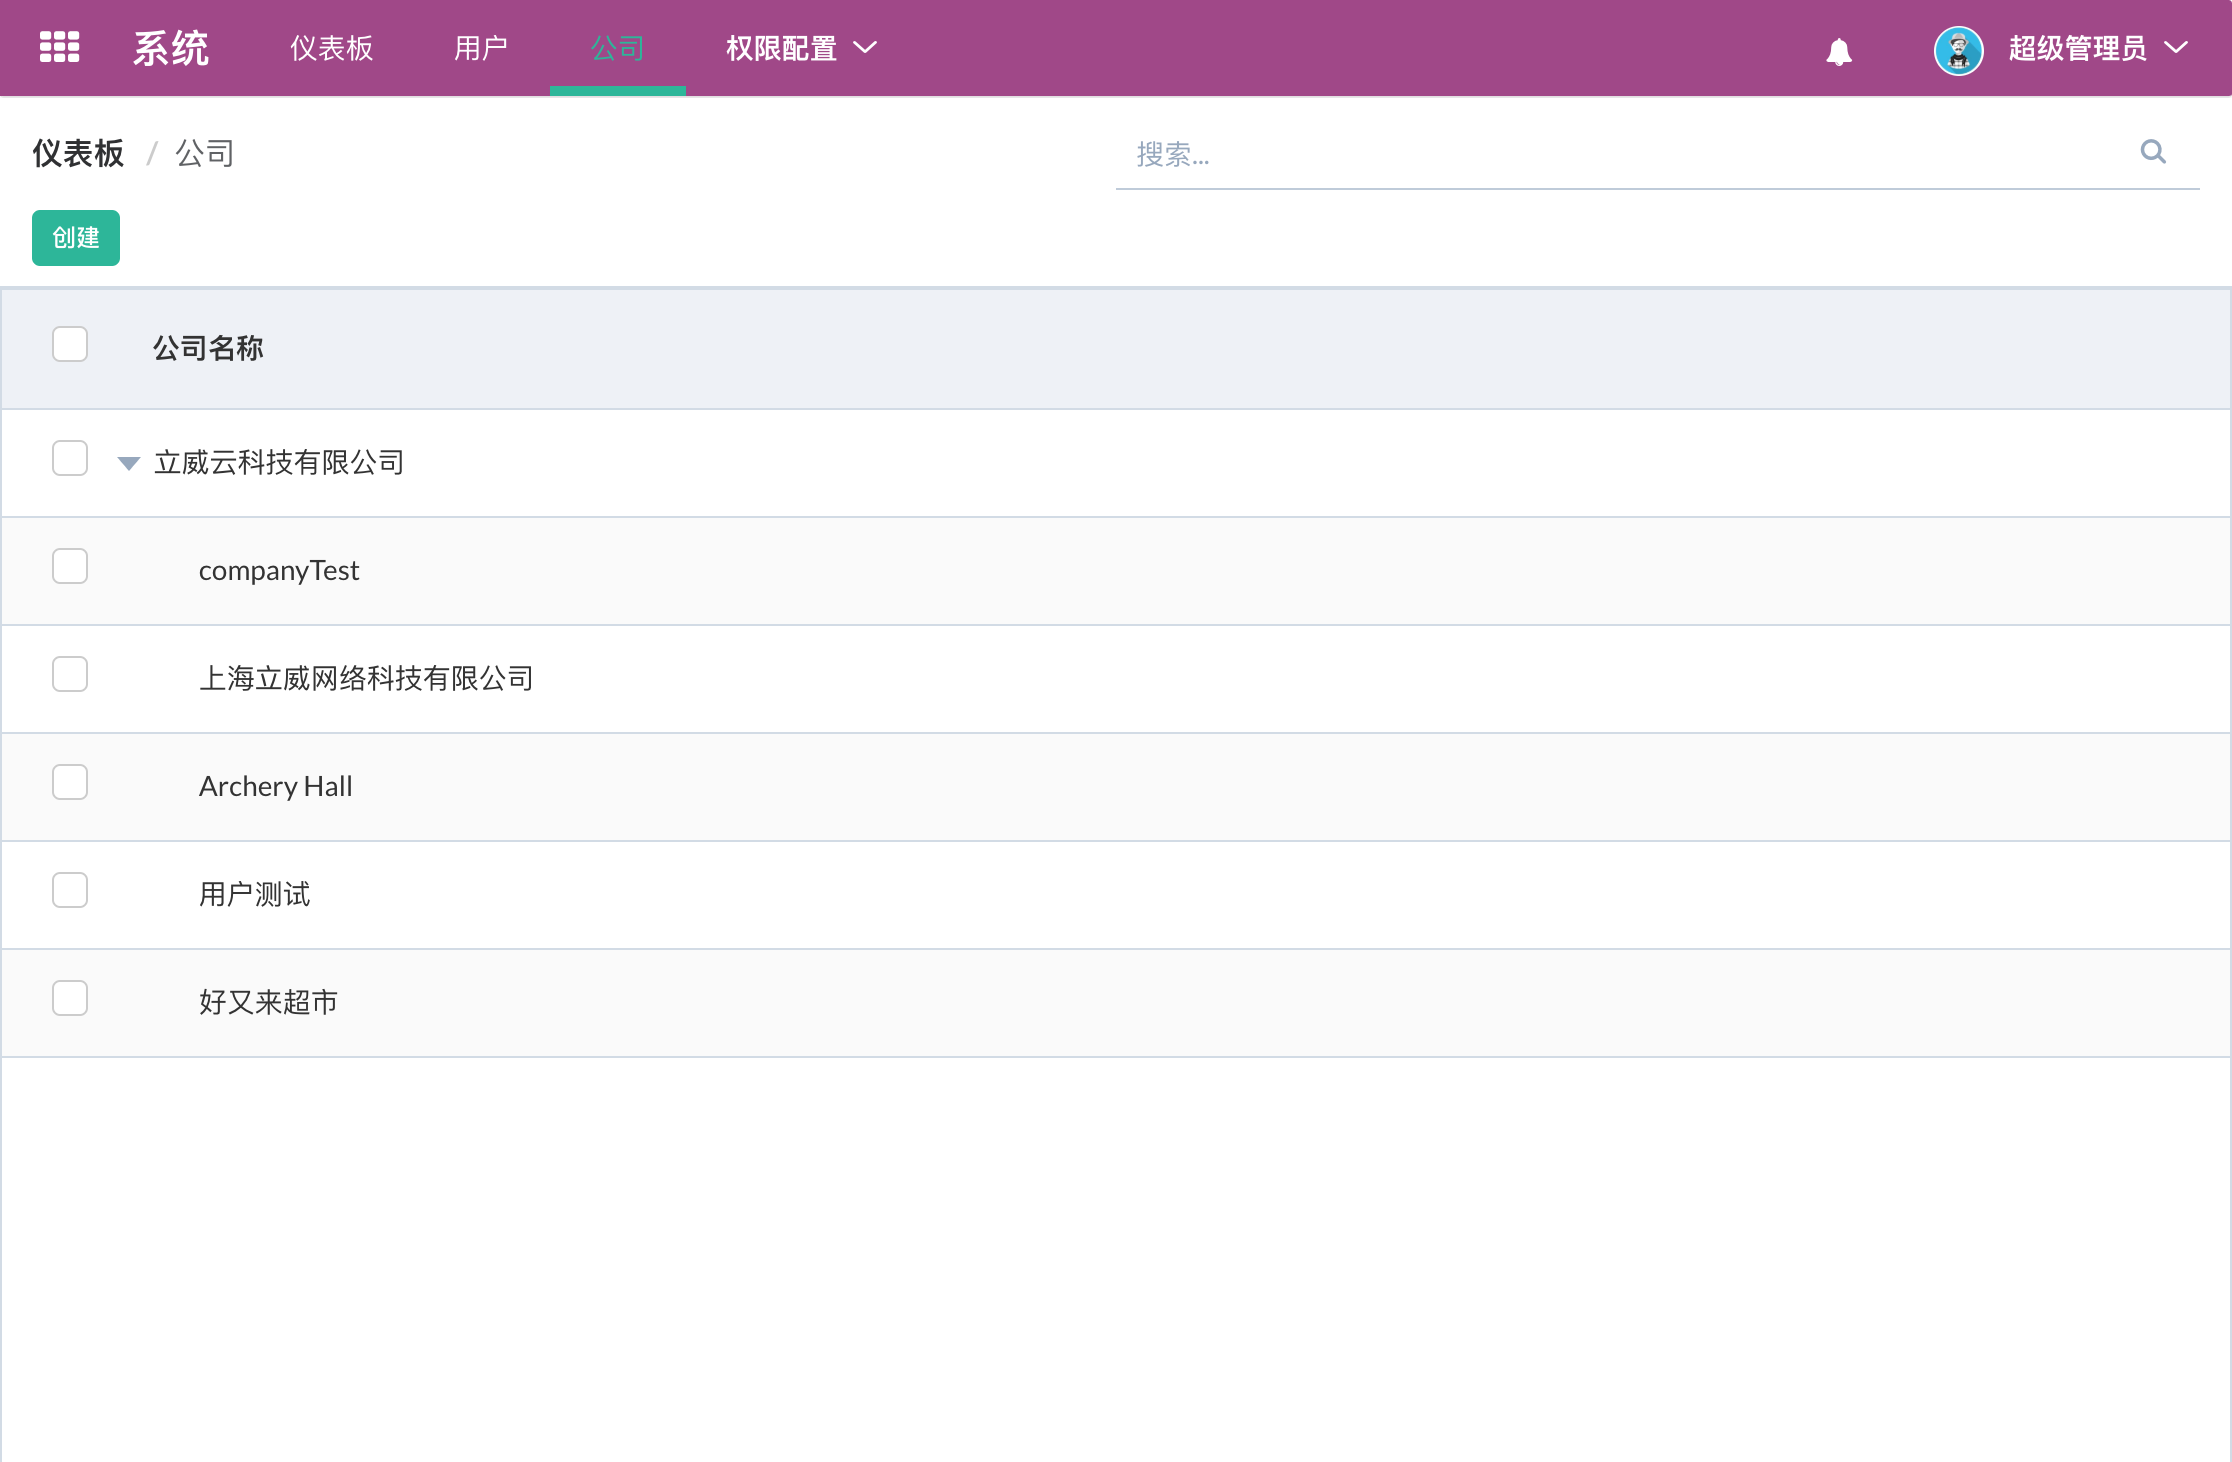The image size is (2232, 1462).
Task: Go back via 仪表板 breadcrumb link
Action: pos(78,153)
